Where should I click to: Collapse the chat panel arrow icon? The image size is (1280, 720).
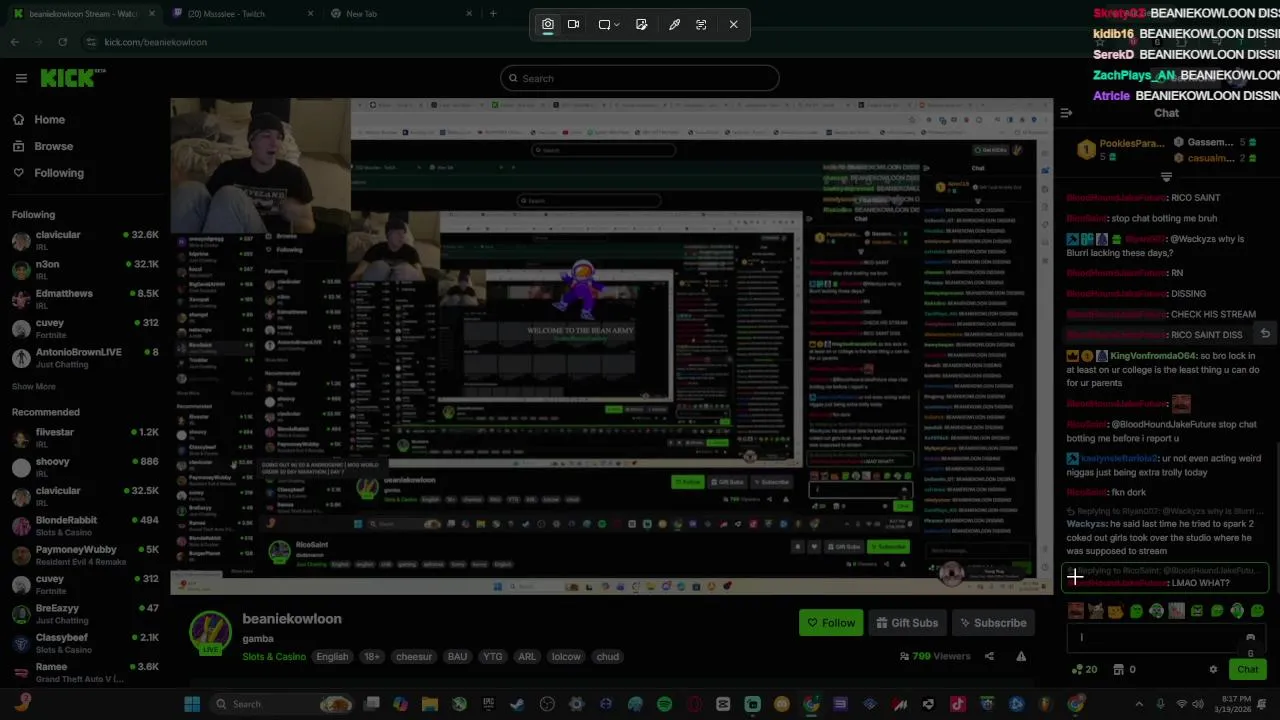[1066, 113]
